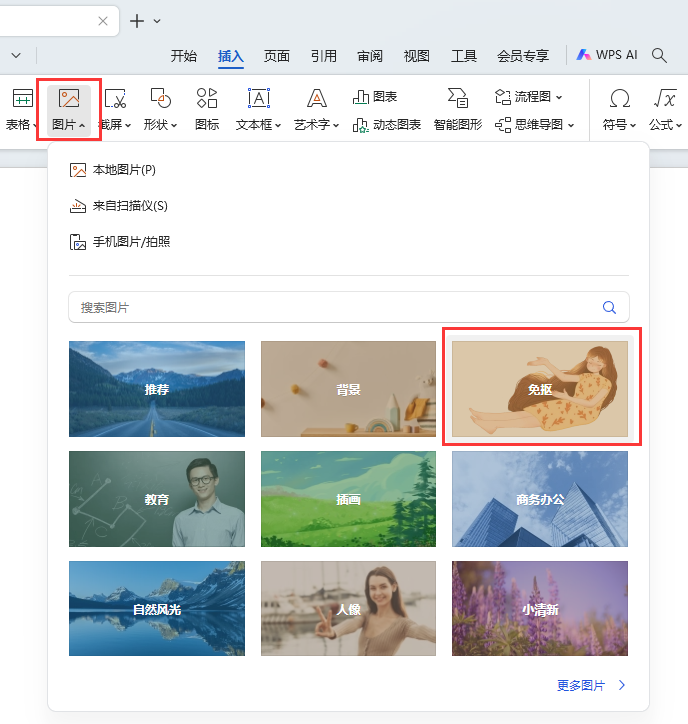Switch to the 引用 tab

coord(324,56)
